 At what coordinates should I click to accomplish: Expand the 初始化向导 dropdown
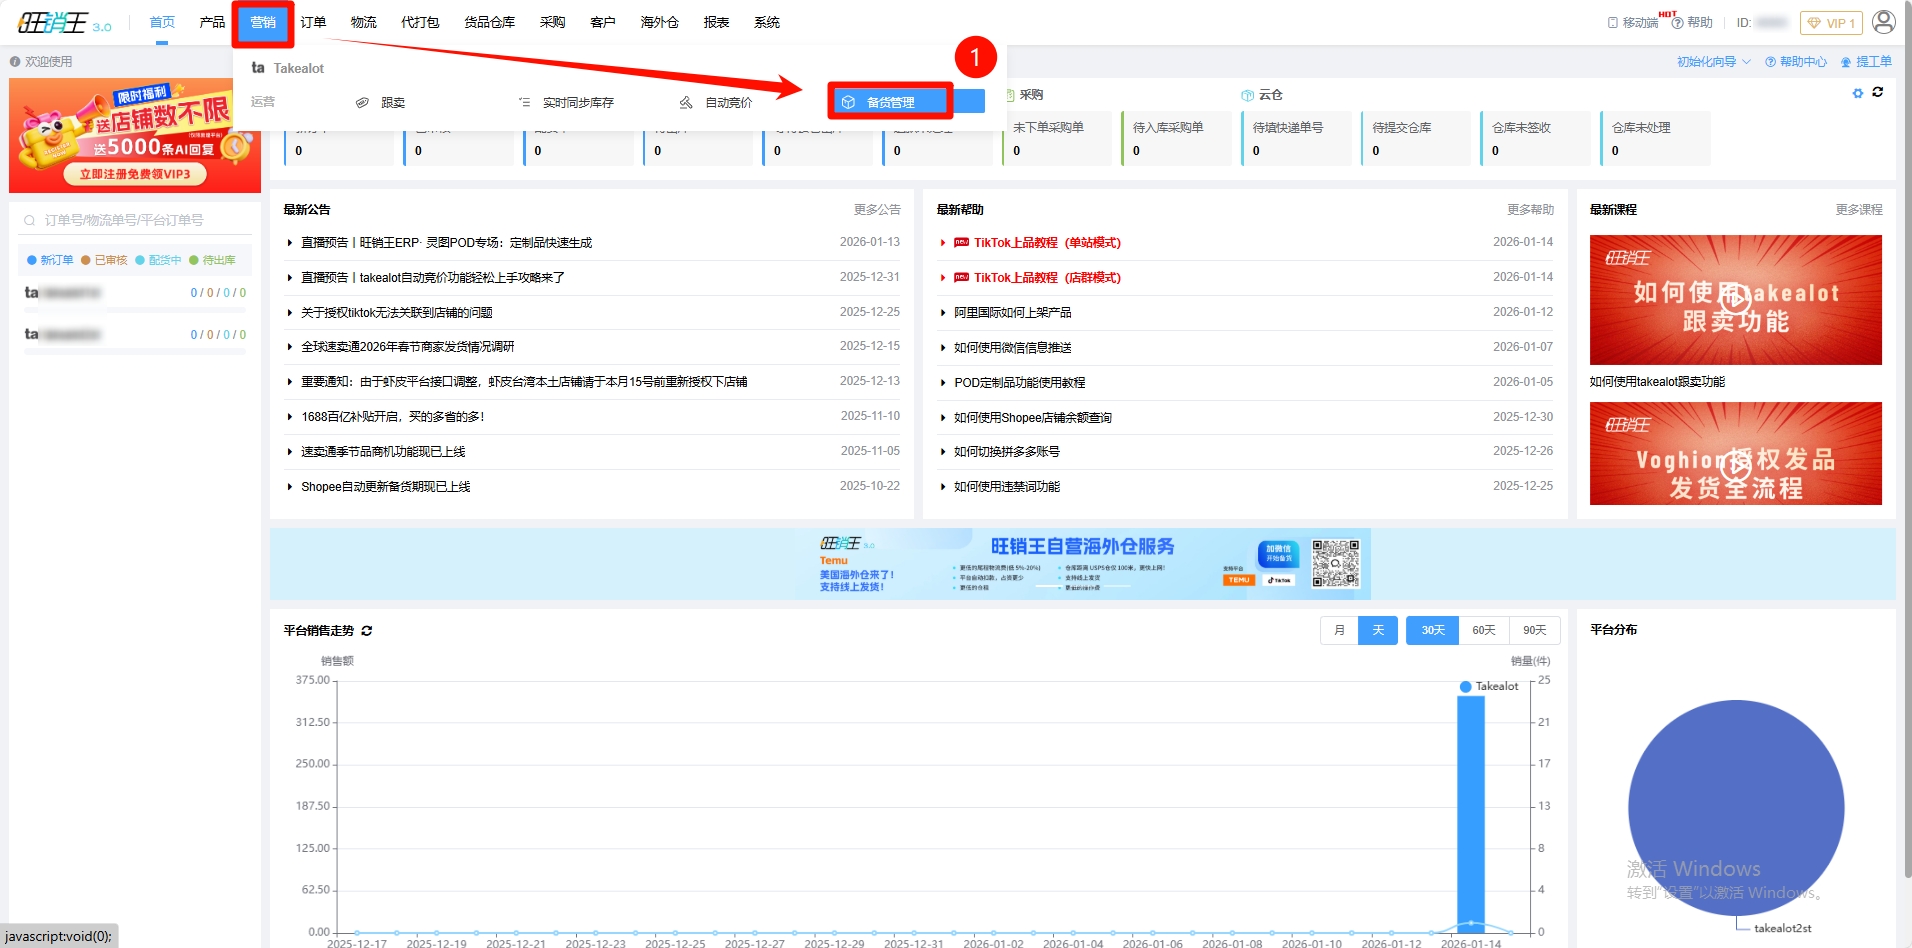[x=1746, y=62]
